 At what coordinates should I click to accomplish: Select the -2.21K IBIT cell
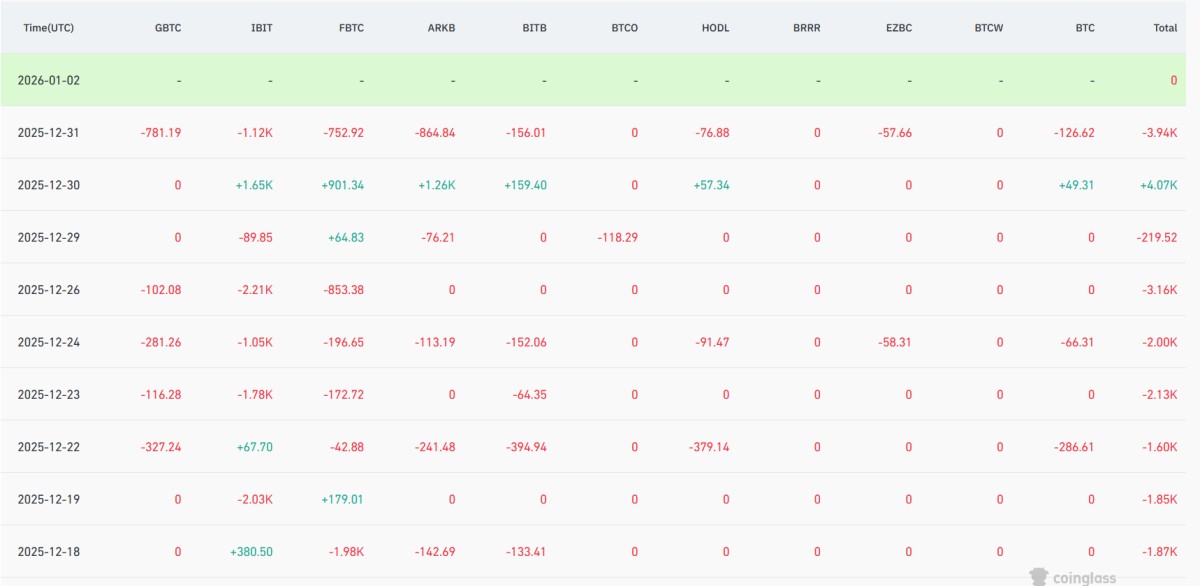(x=253, y=290)
